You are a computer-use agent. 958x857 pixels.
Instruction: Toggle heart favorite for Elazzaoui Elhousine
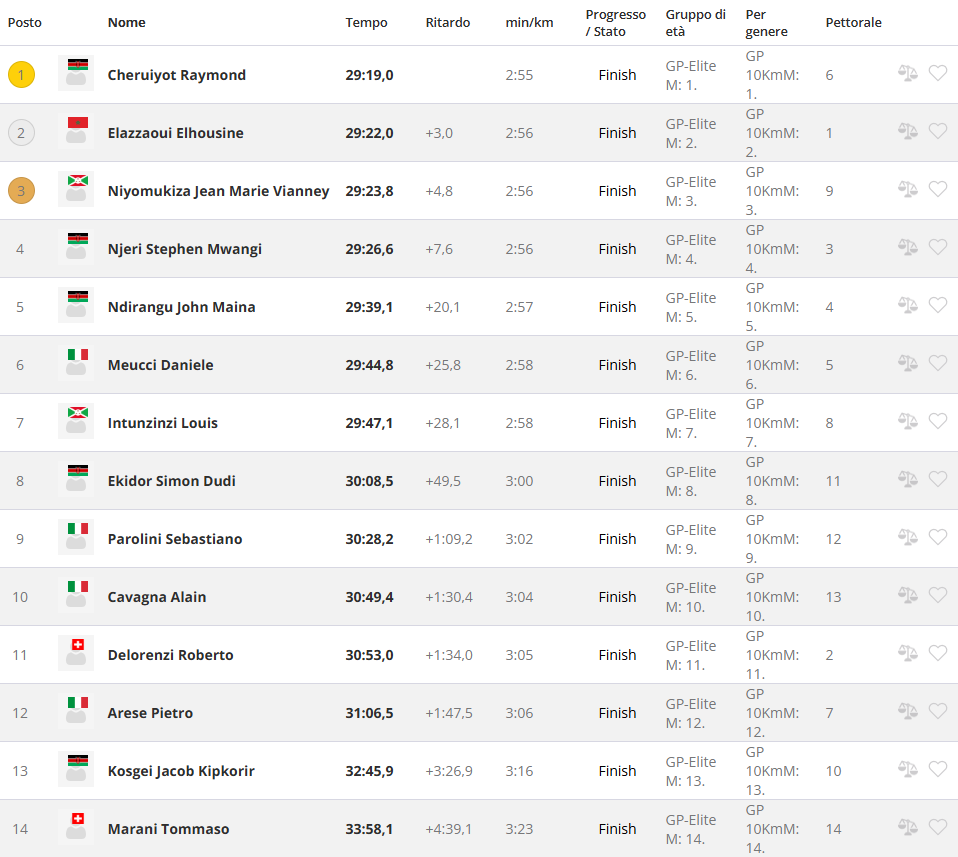[937, 131]
